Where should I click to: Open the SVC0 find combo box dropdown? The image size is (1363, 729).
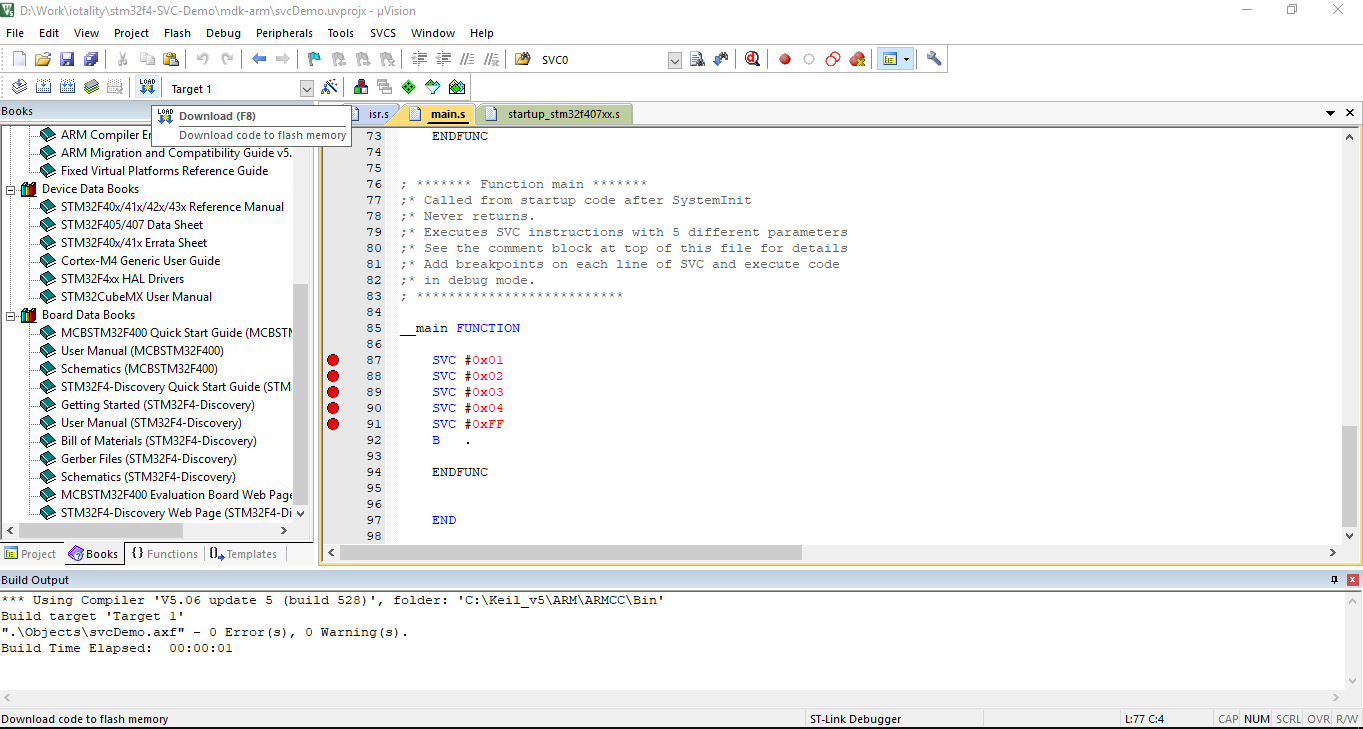point(675,60)
